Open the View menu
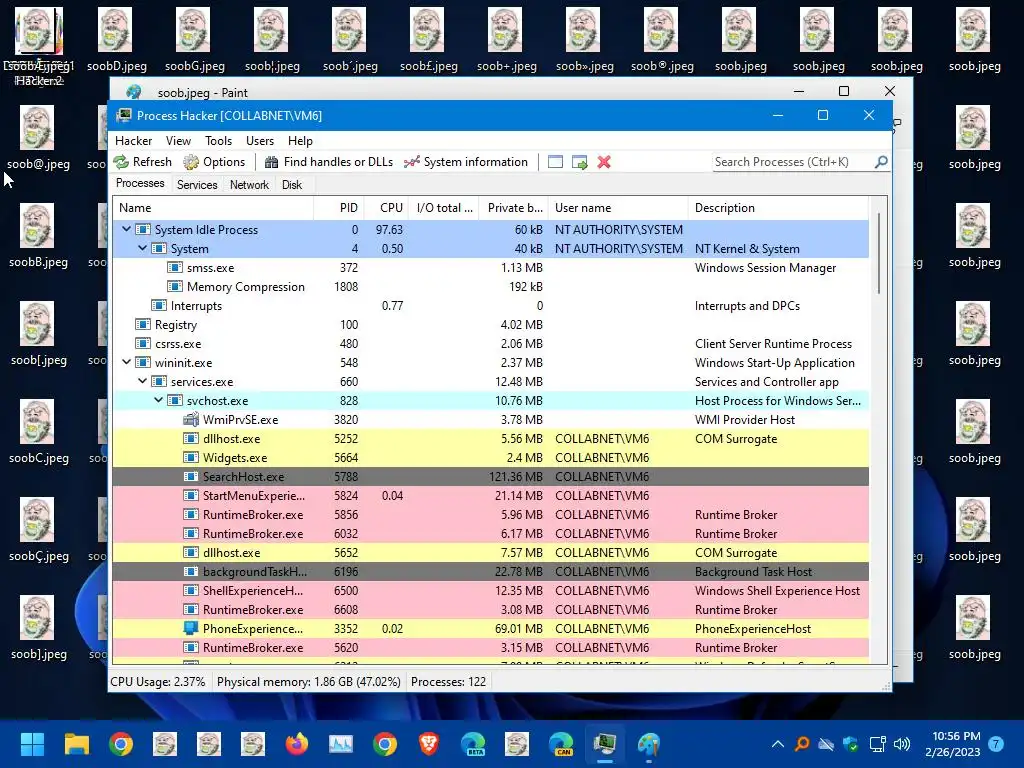This screenshot has width=1024, height=768. click(x=178, y=140)
